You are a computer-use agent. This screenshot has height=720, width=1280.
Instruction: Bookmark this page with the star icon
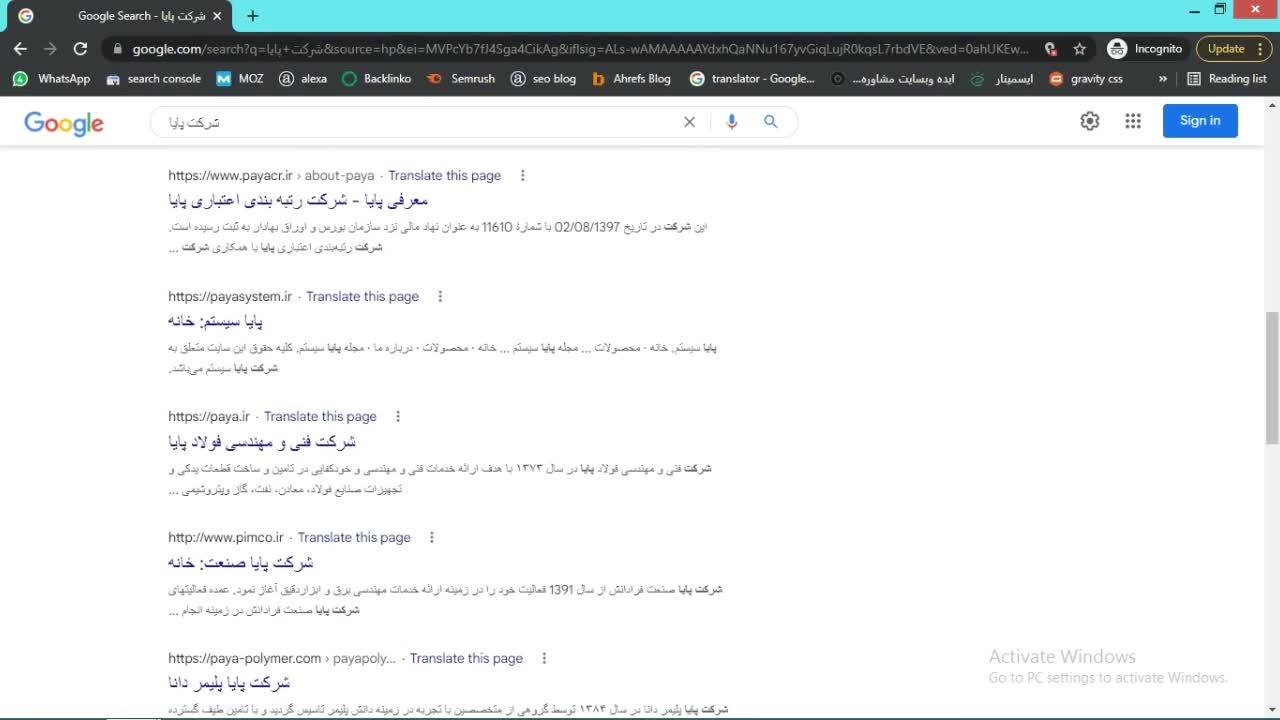click(1079, 48)
